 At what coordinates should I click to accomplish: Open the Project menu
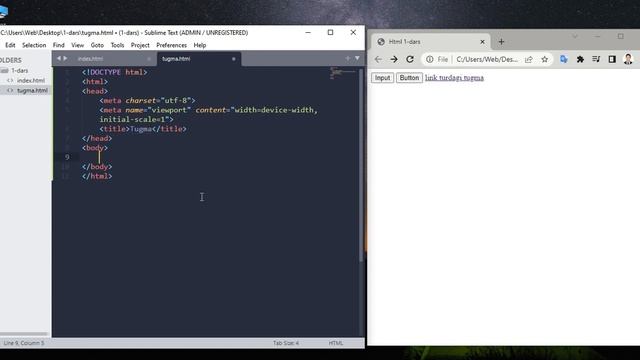(x=140, y=45)
